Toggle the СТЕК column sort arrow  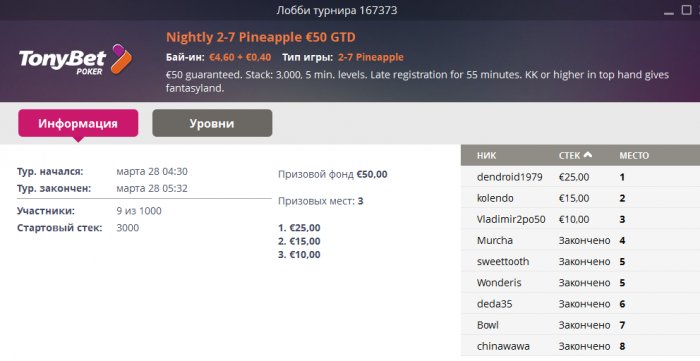click(588, 155)
